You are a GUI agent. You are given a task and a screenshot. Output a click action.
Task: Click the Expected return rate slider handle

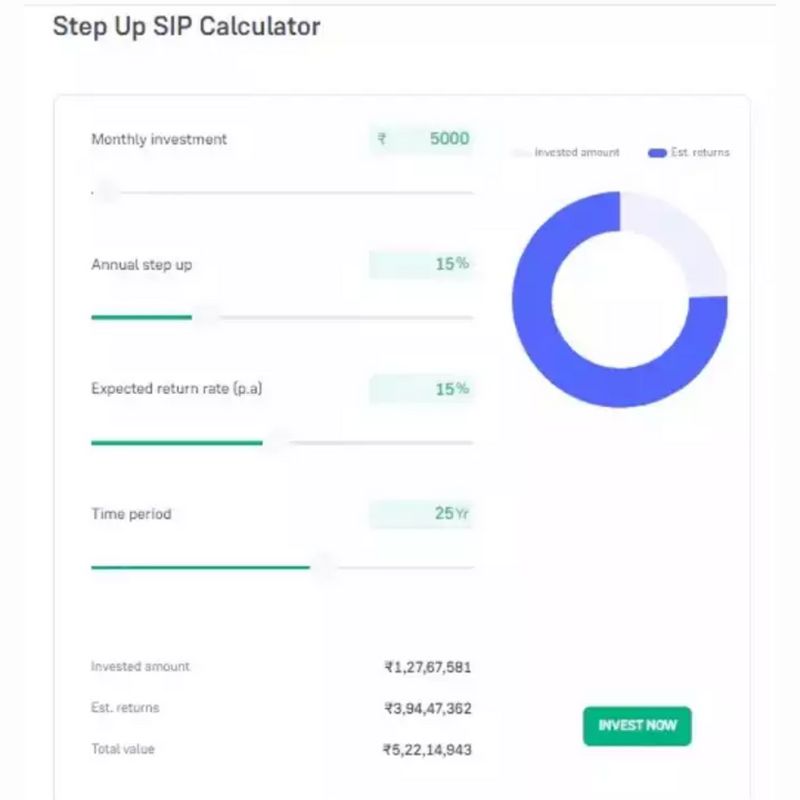tap(277, 442)
